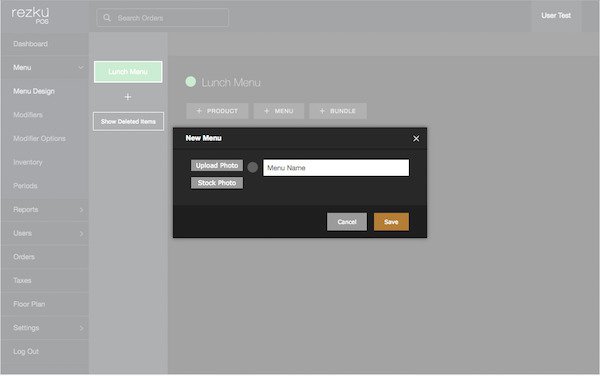Viewport: 600px width, 376px height.
Task: Click Show Deleted Items button
Action: [x=128, y=122]
